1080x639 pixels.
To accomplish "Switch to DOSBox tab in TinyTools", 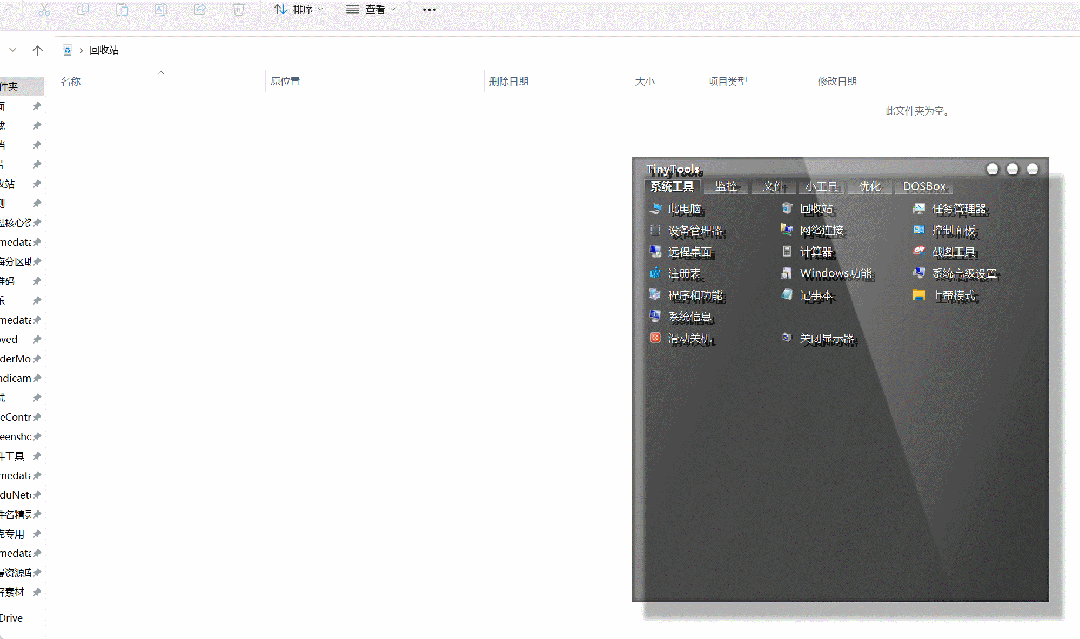I will tap(924, 187).
